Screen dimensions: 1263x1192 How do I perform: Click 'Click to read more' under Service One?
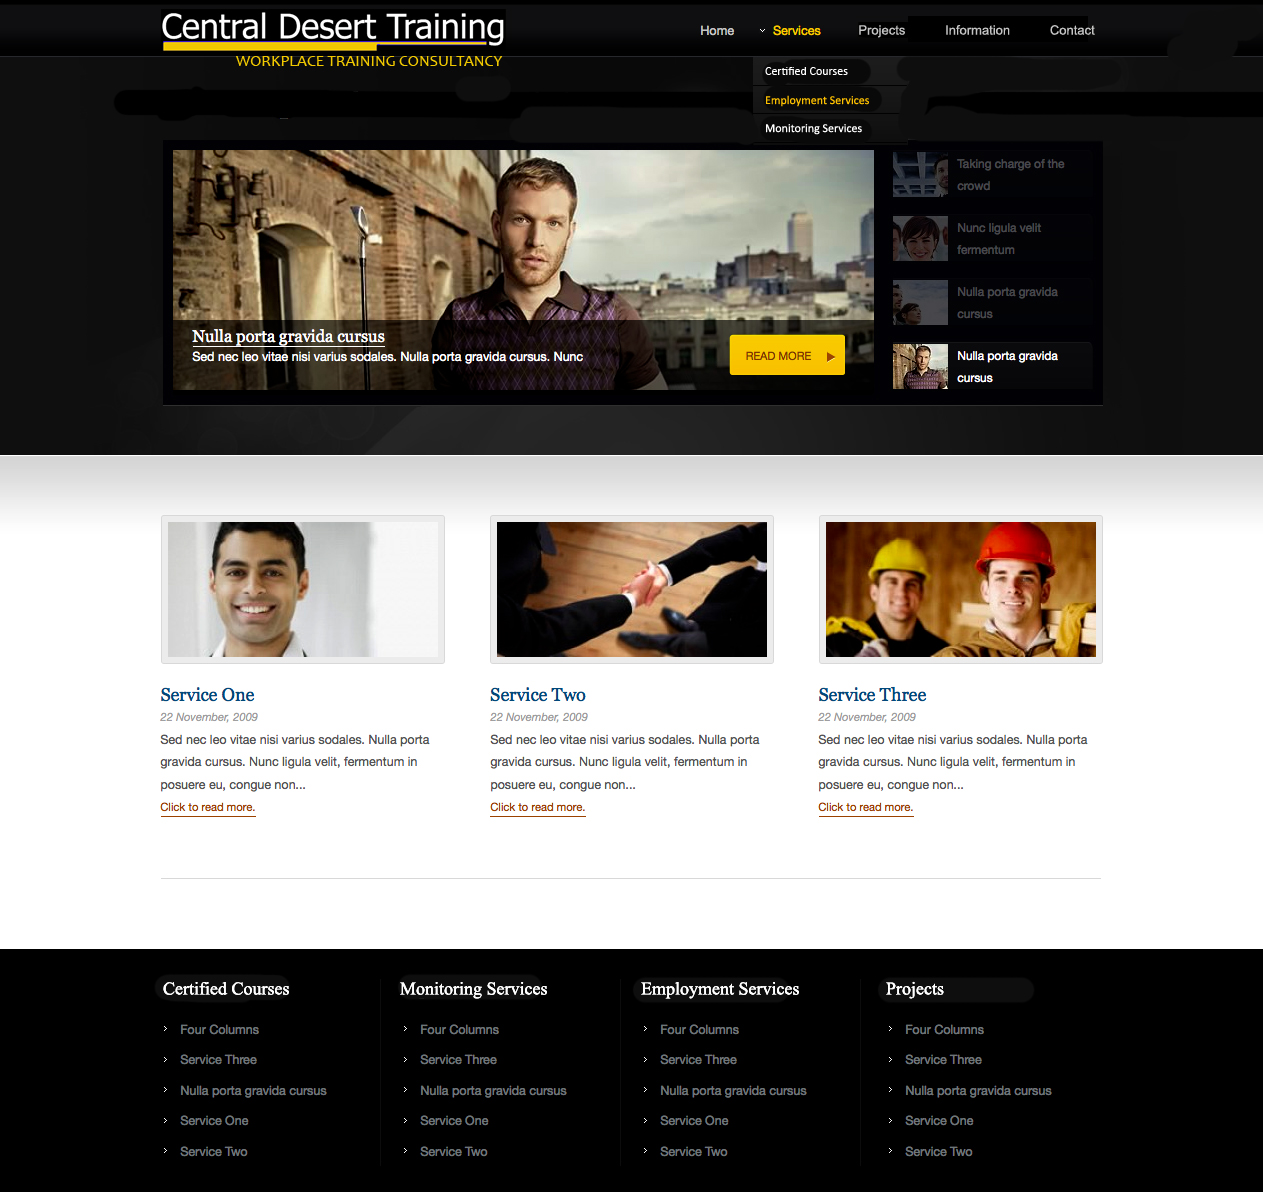208,807
